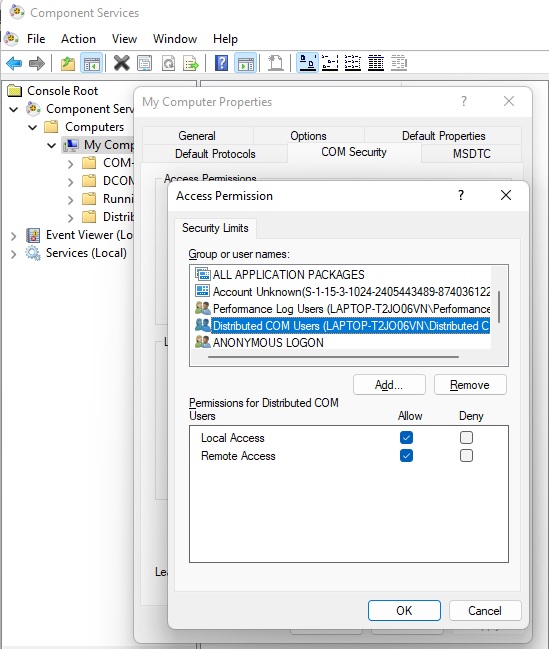Select the Small Icons view icon
The image size is (549, 649).
[x=330, y=63]
